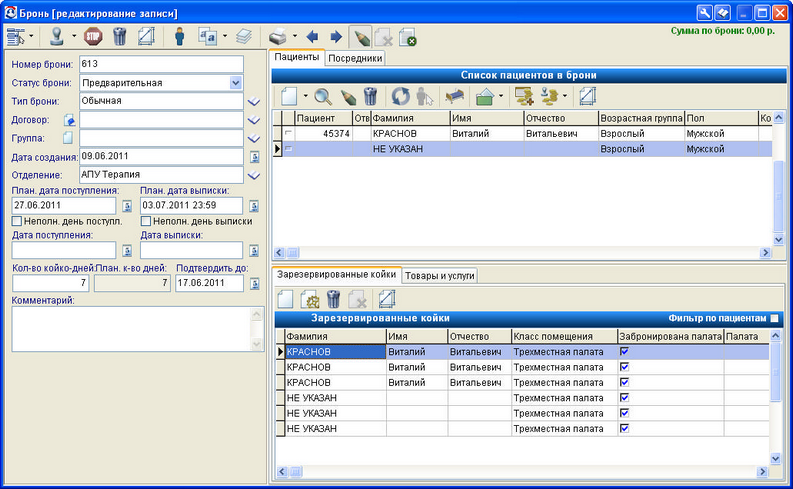Click the page with green X icon
The width and height of the screenshot is (793, 489).
[x=407, y=37]
